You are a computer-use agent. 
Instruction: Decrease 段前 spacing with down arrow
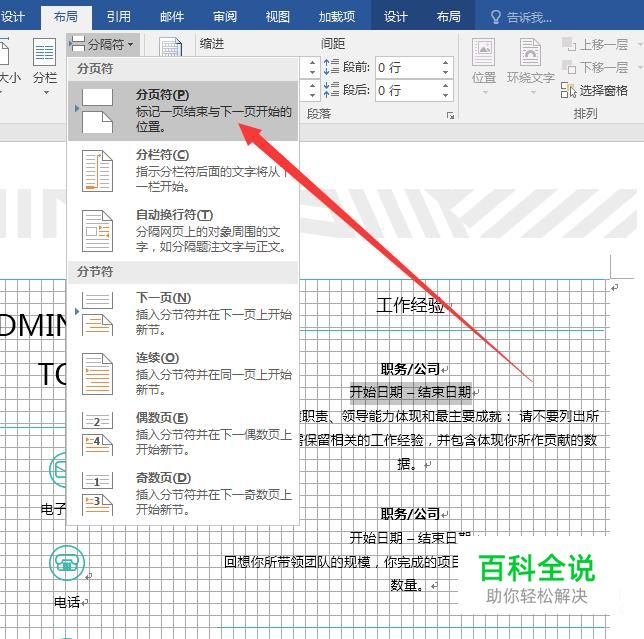click(x=446, y=72)
